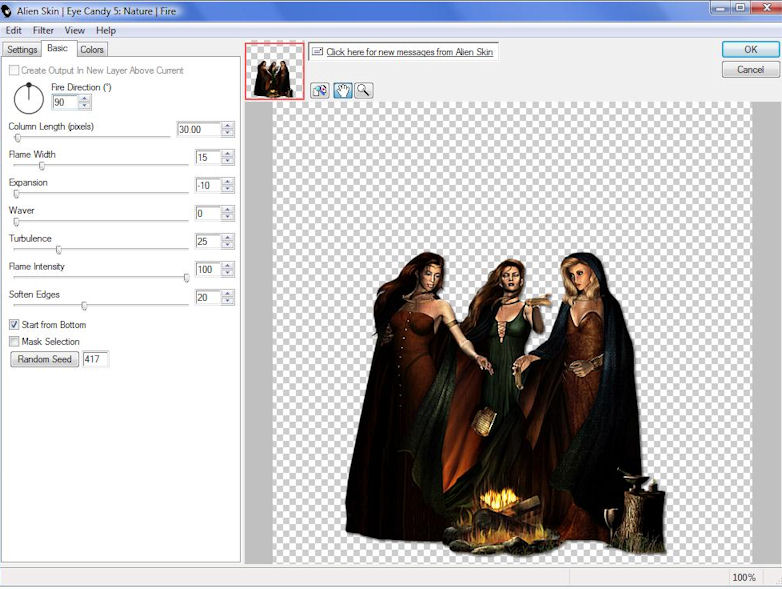Confirm with the OK button
This screenshot has width=782, height=589.
tap(751, 49)
